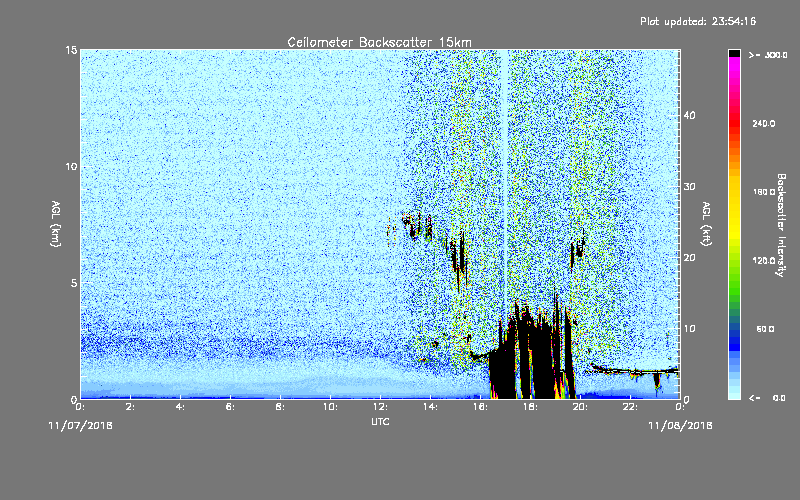Click the '240.0' colorbar value
Viewport: 800px width, 500px height.
764,123
